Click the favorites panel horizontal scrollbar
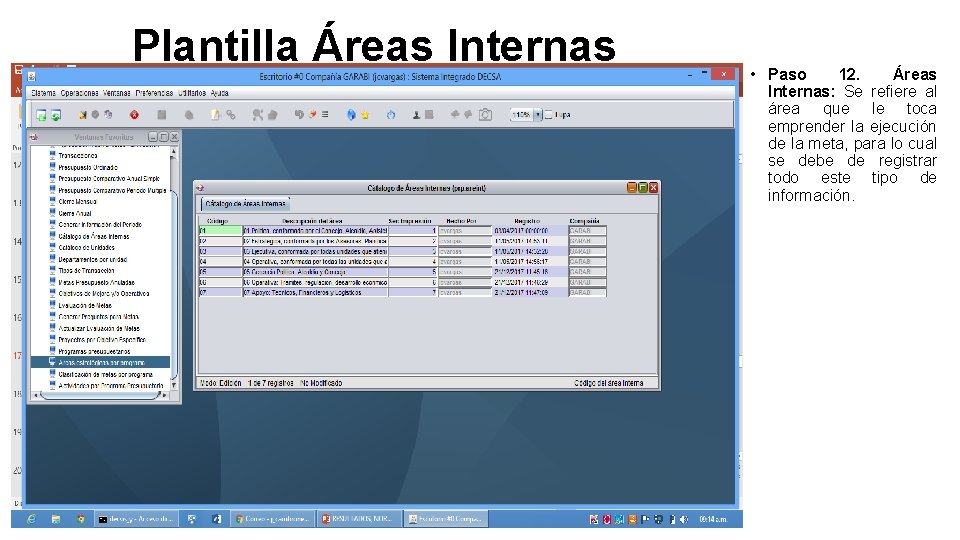 pyautogui.click(x=100, y=396)
